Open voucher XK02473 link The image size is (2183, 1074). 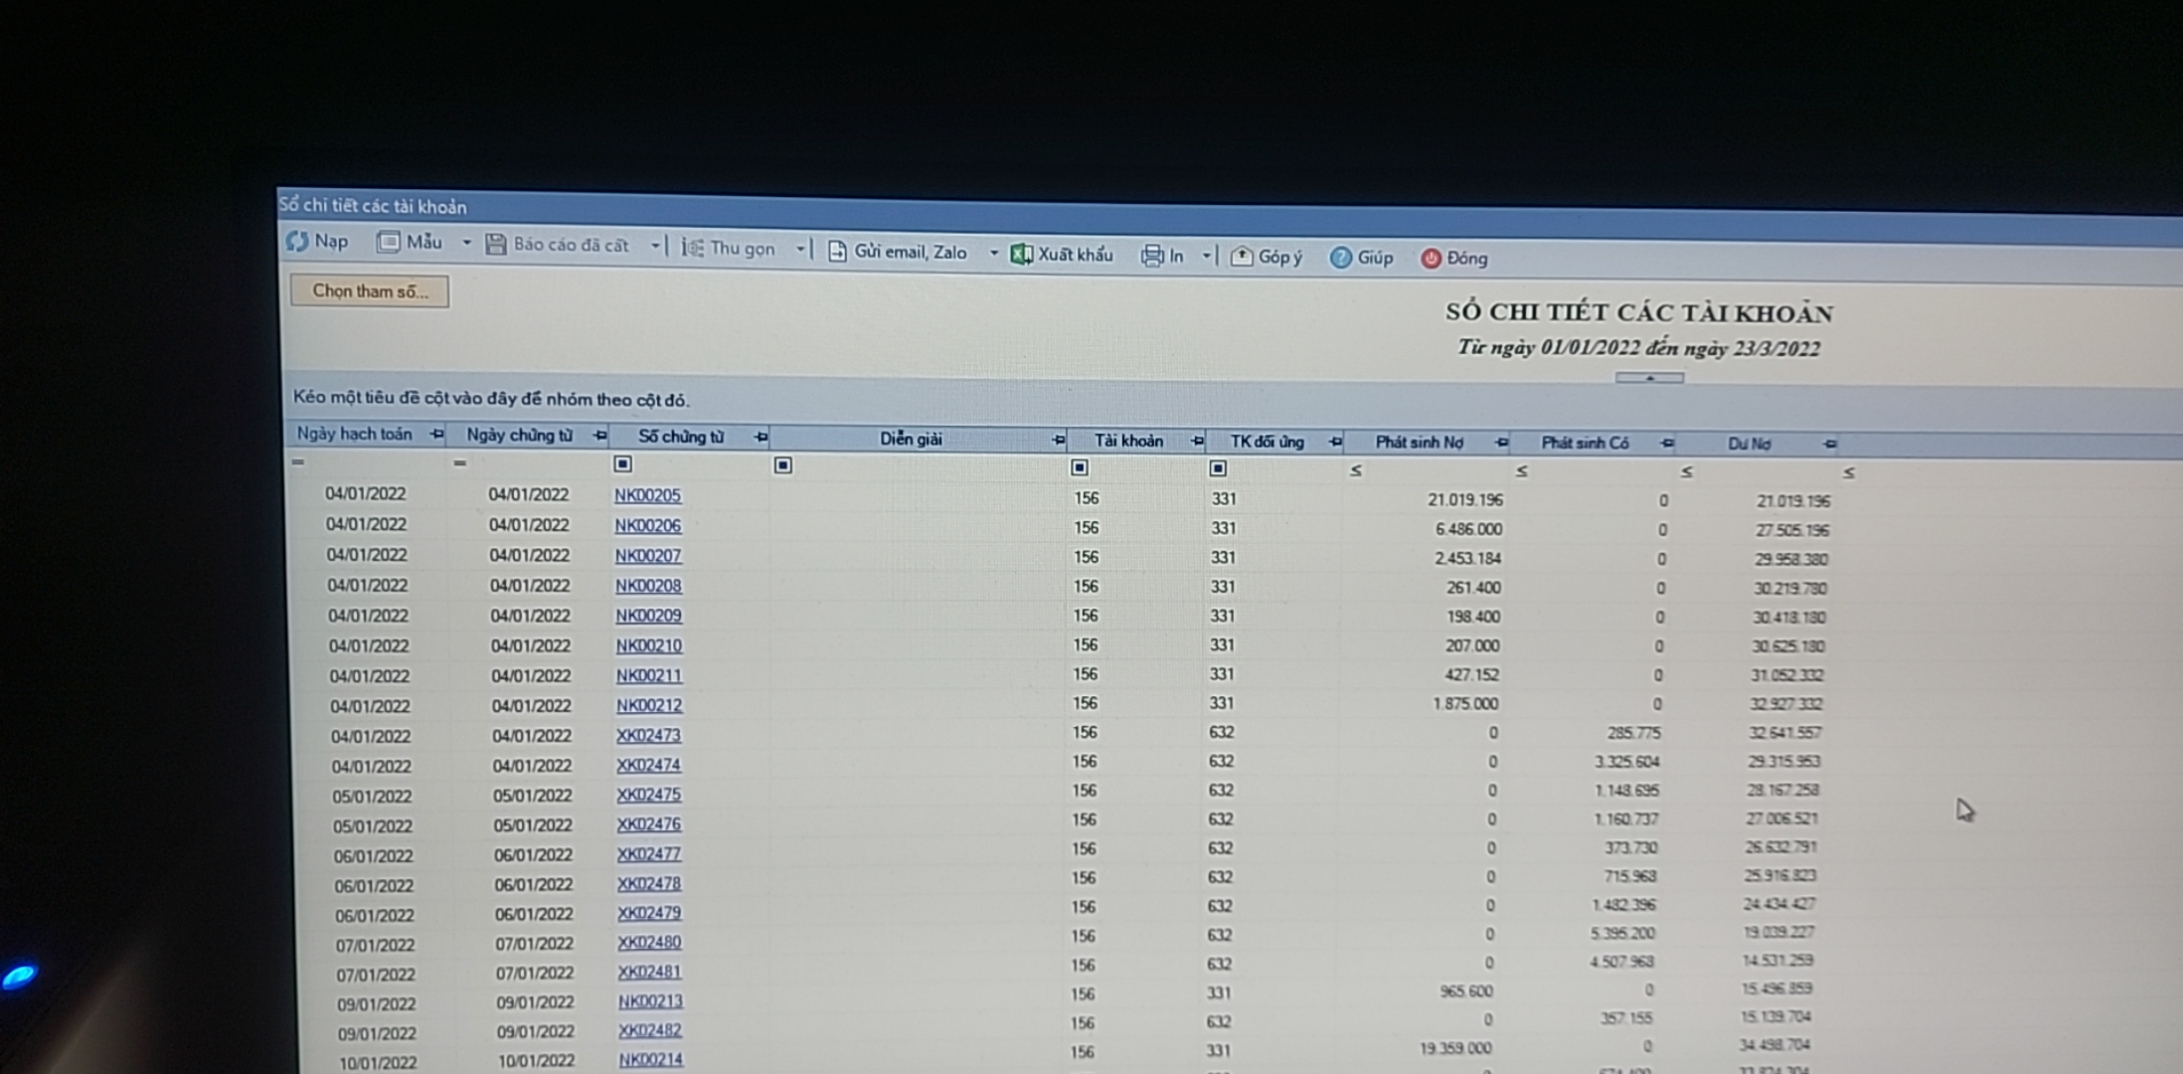click(648, 735)
